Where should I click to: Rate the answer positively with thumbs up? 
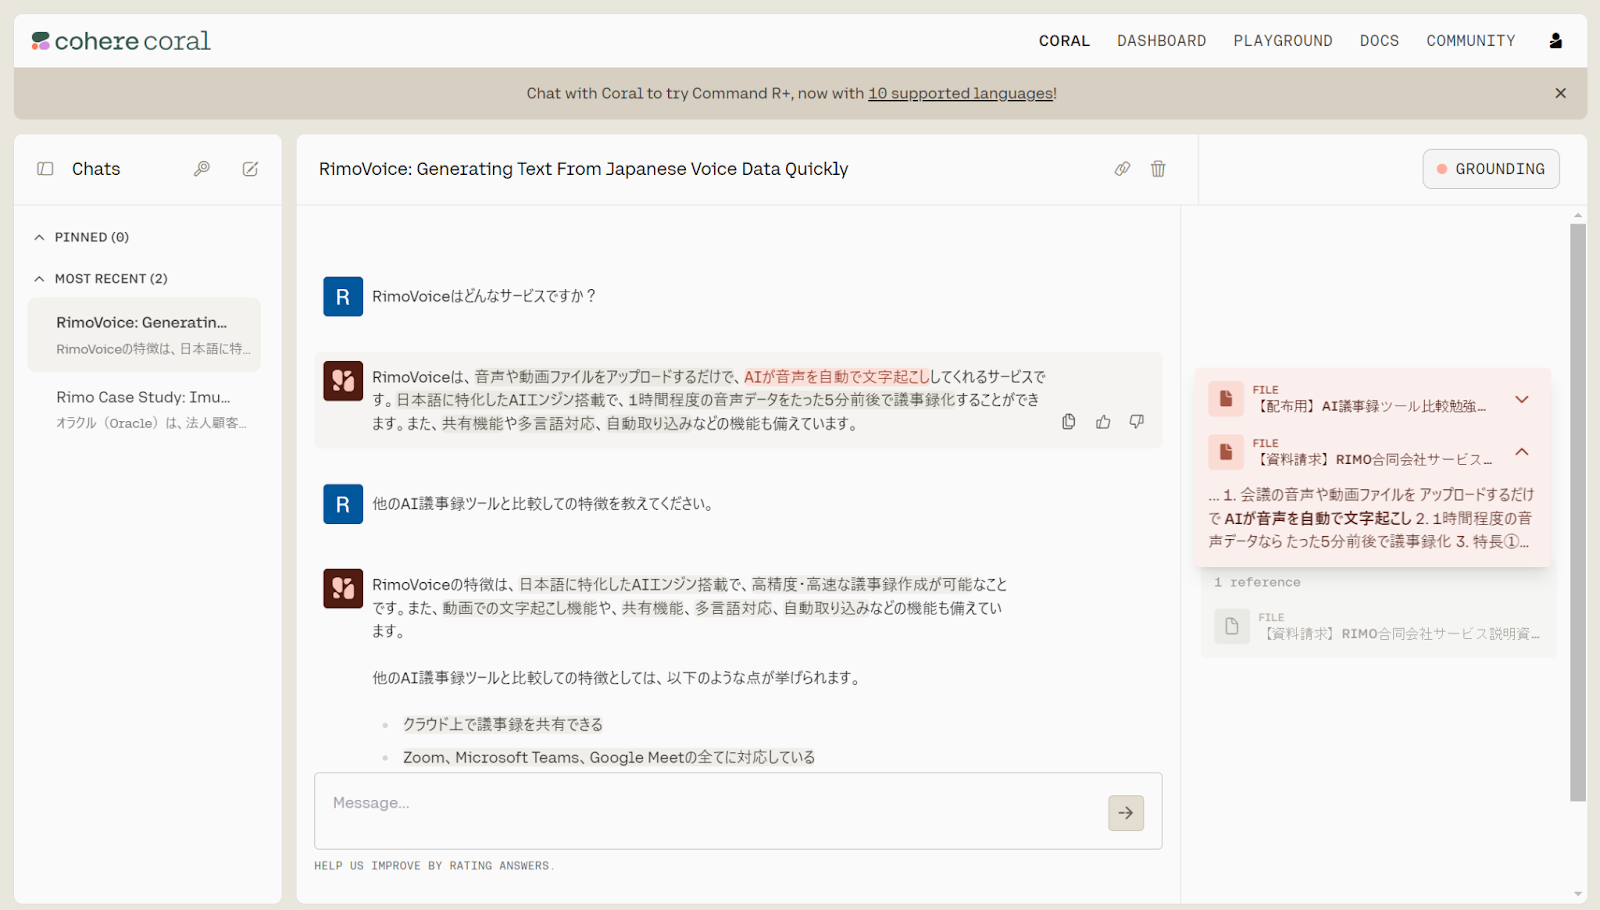[x=1102, y=421]
